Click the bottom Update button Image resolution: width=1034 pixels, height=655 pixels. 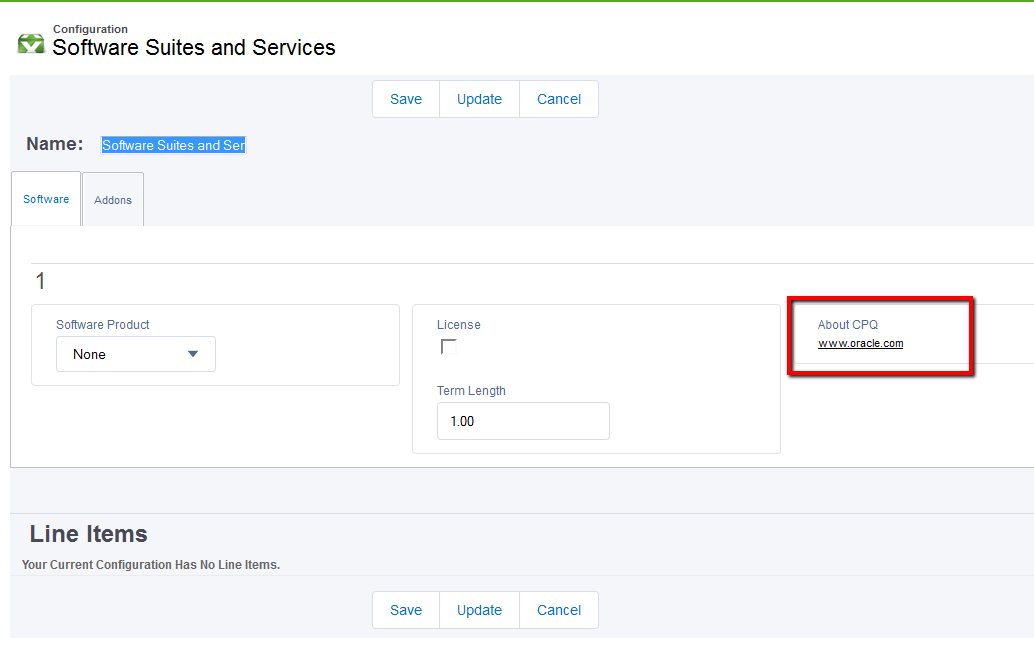(479, 610)
